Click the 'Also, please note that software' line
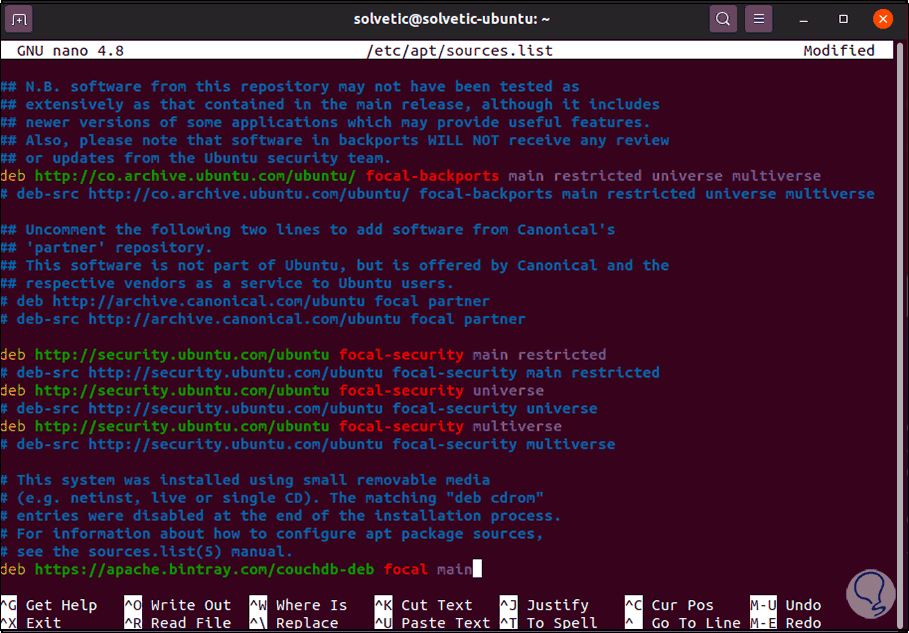This screenshot has height=633, width=909. coord(334,141)
